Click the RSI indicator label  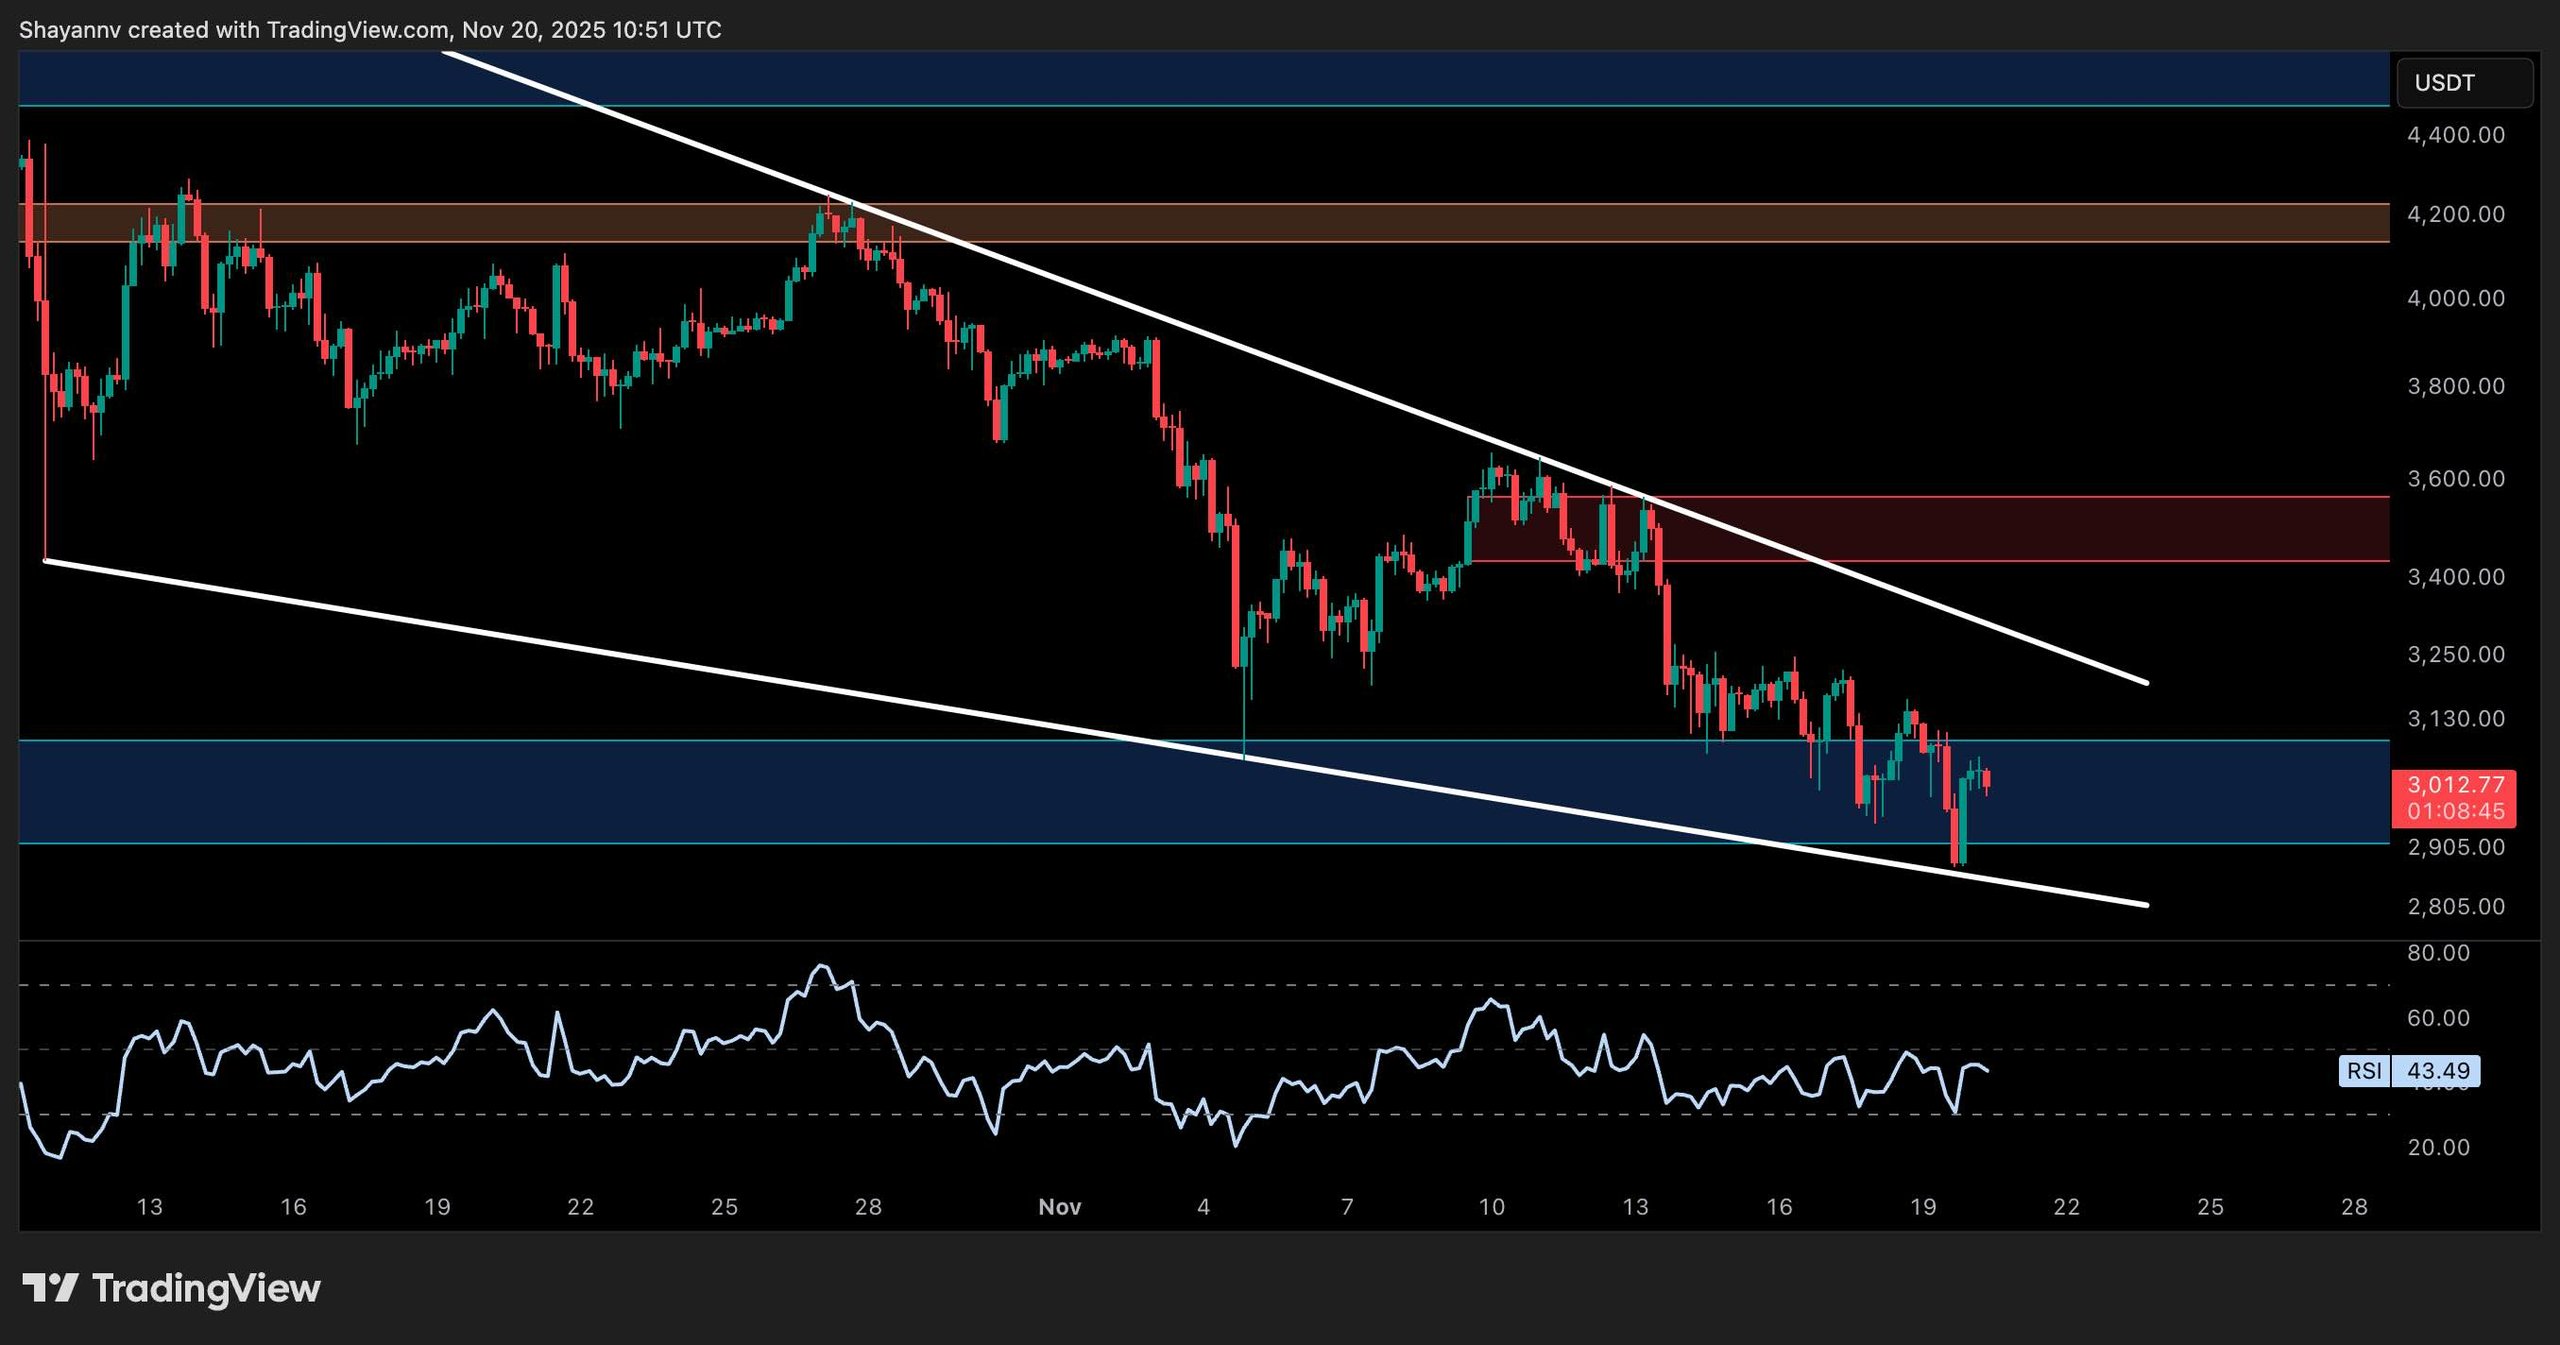(x=2364, y=1071)
